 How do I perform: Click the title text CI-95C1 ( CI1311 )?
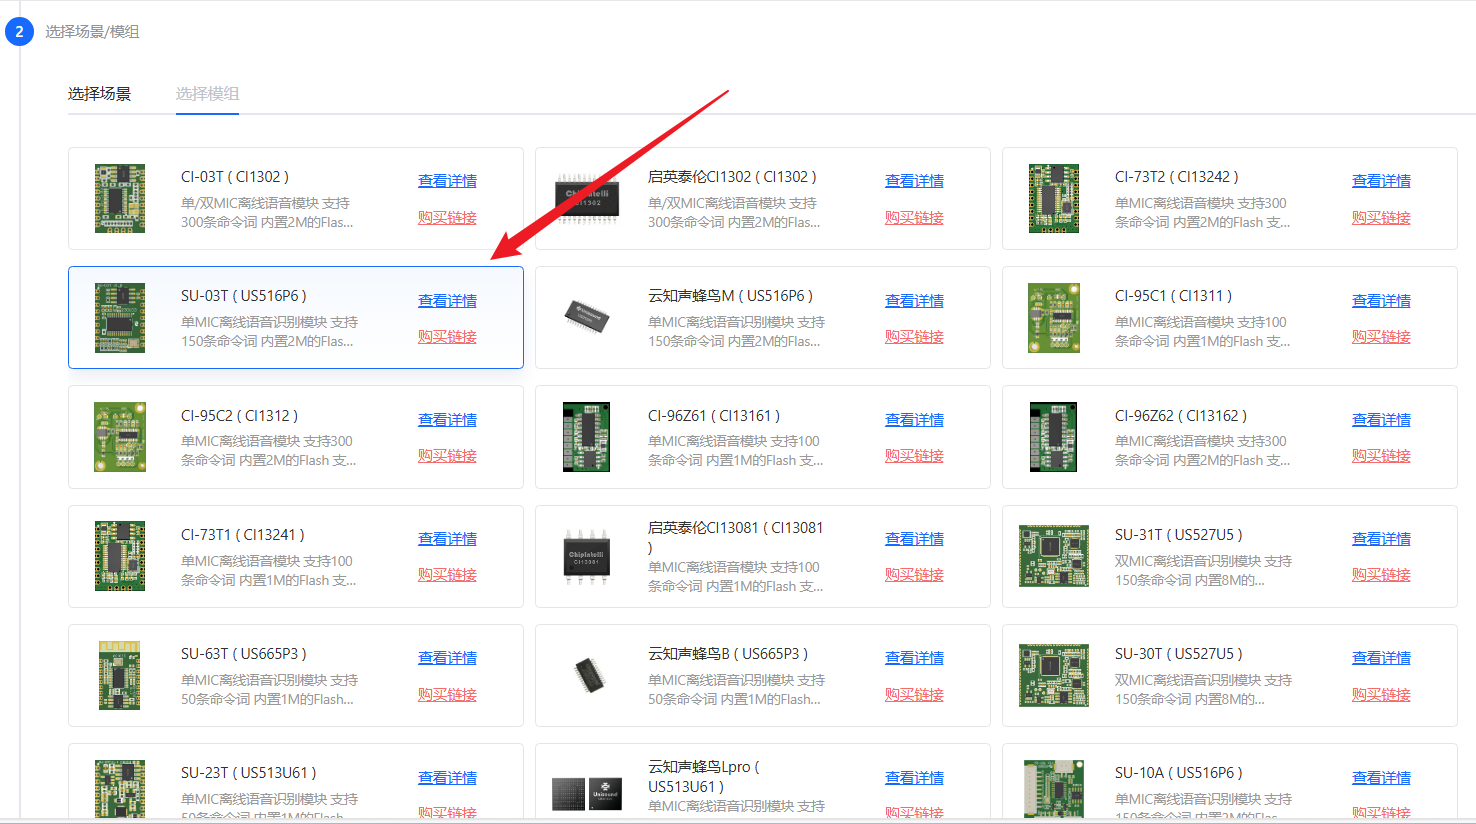pyautogui.click(x=1174, y=296)
